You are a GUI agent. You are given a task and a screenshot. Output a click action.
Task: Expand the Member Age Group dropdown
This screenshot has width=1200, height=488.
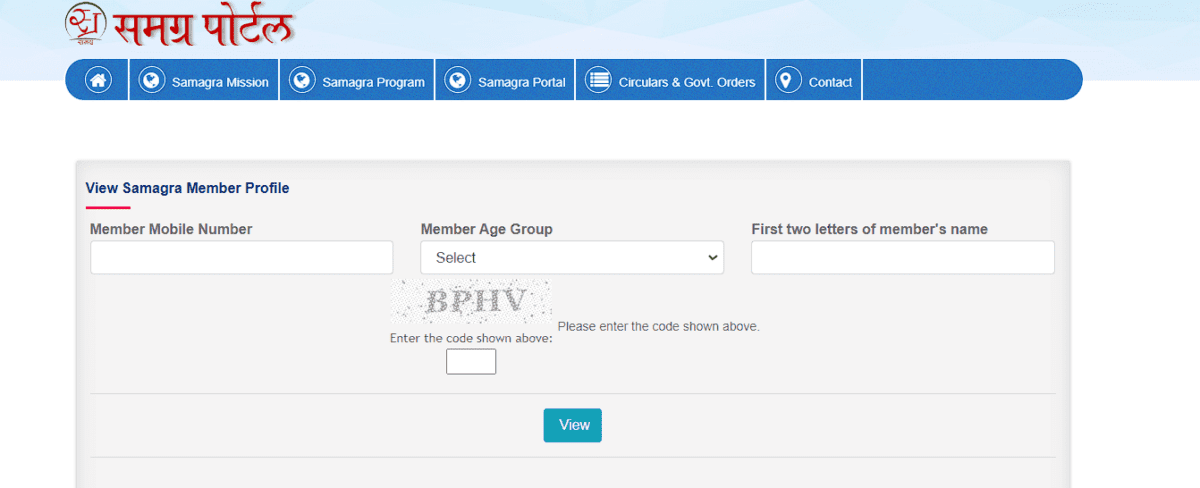[x=571, y=257]
